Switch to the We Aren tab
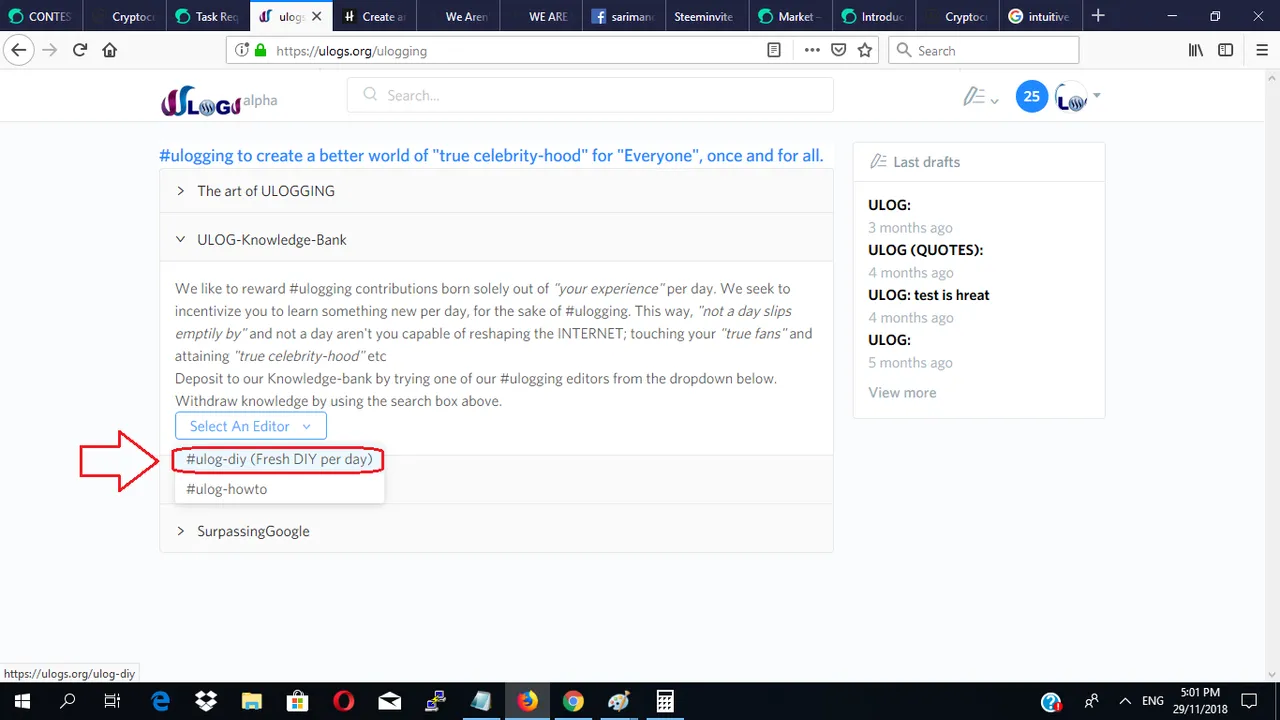 [x=457, y=16]
